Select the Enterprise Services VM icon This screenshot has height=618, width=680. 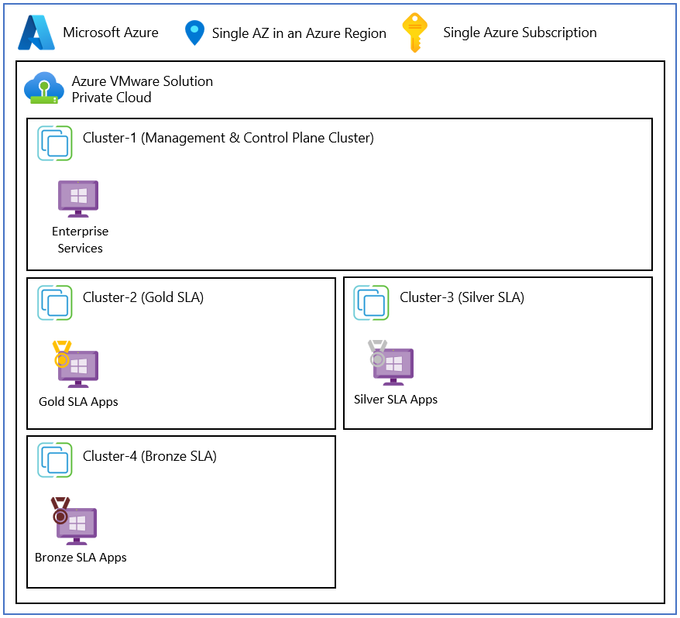click(x=78, y=199)
